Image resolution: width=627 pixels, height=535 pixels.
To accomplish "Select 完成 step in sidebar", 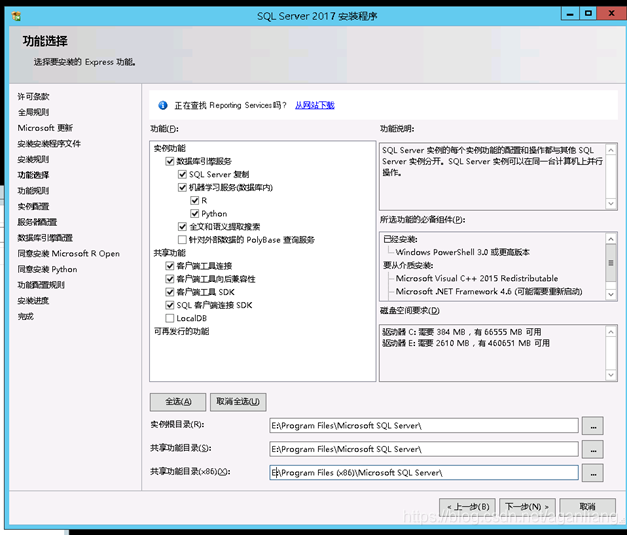I will [26, 316].
